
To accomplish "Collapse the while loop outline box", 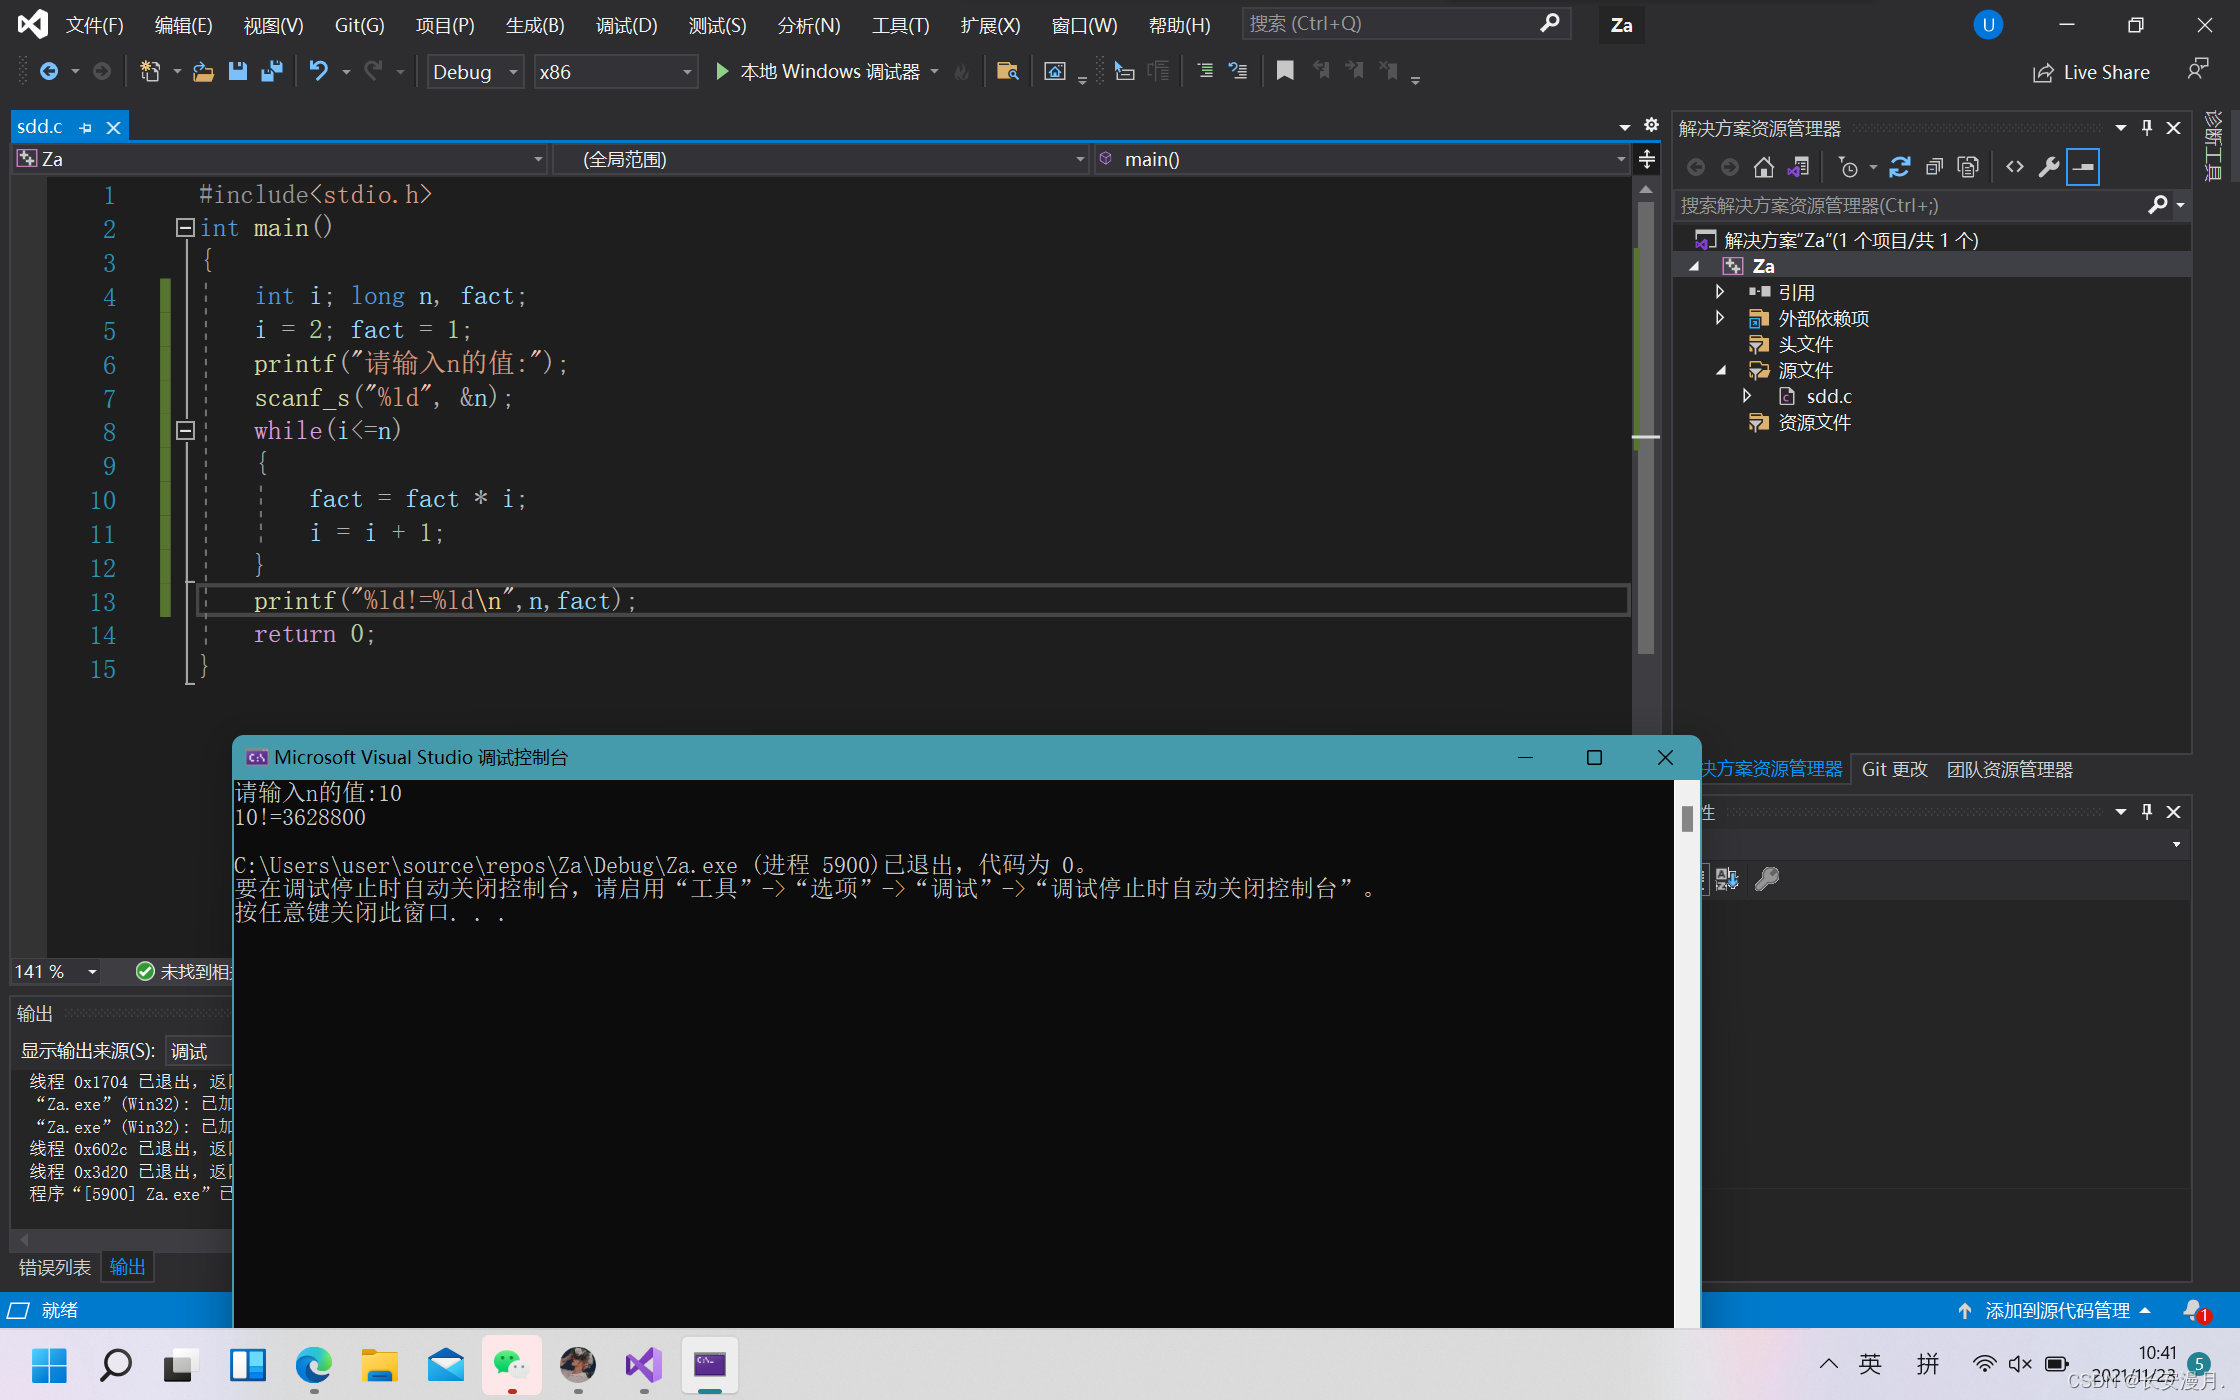I will pos(185,431).
